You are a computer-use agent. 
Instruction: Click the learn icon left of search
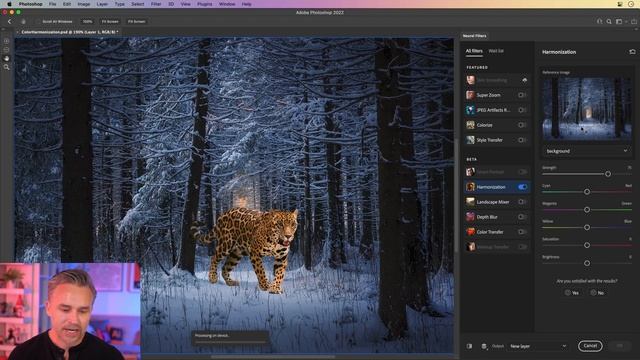(x=599, y=21)
